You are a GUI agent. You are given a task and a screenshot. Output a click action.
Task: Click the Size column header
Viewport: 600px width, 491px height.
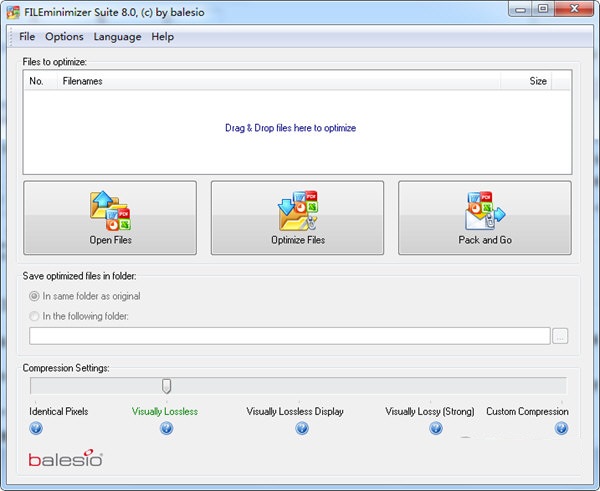[526, 81]
